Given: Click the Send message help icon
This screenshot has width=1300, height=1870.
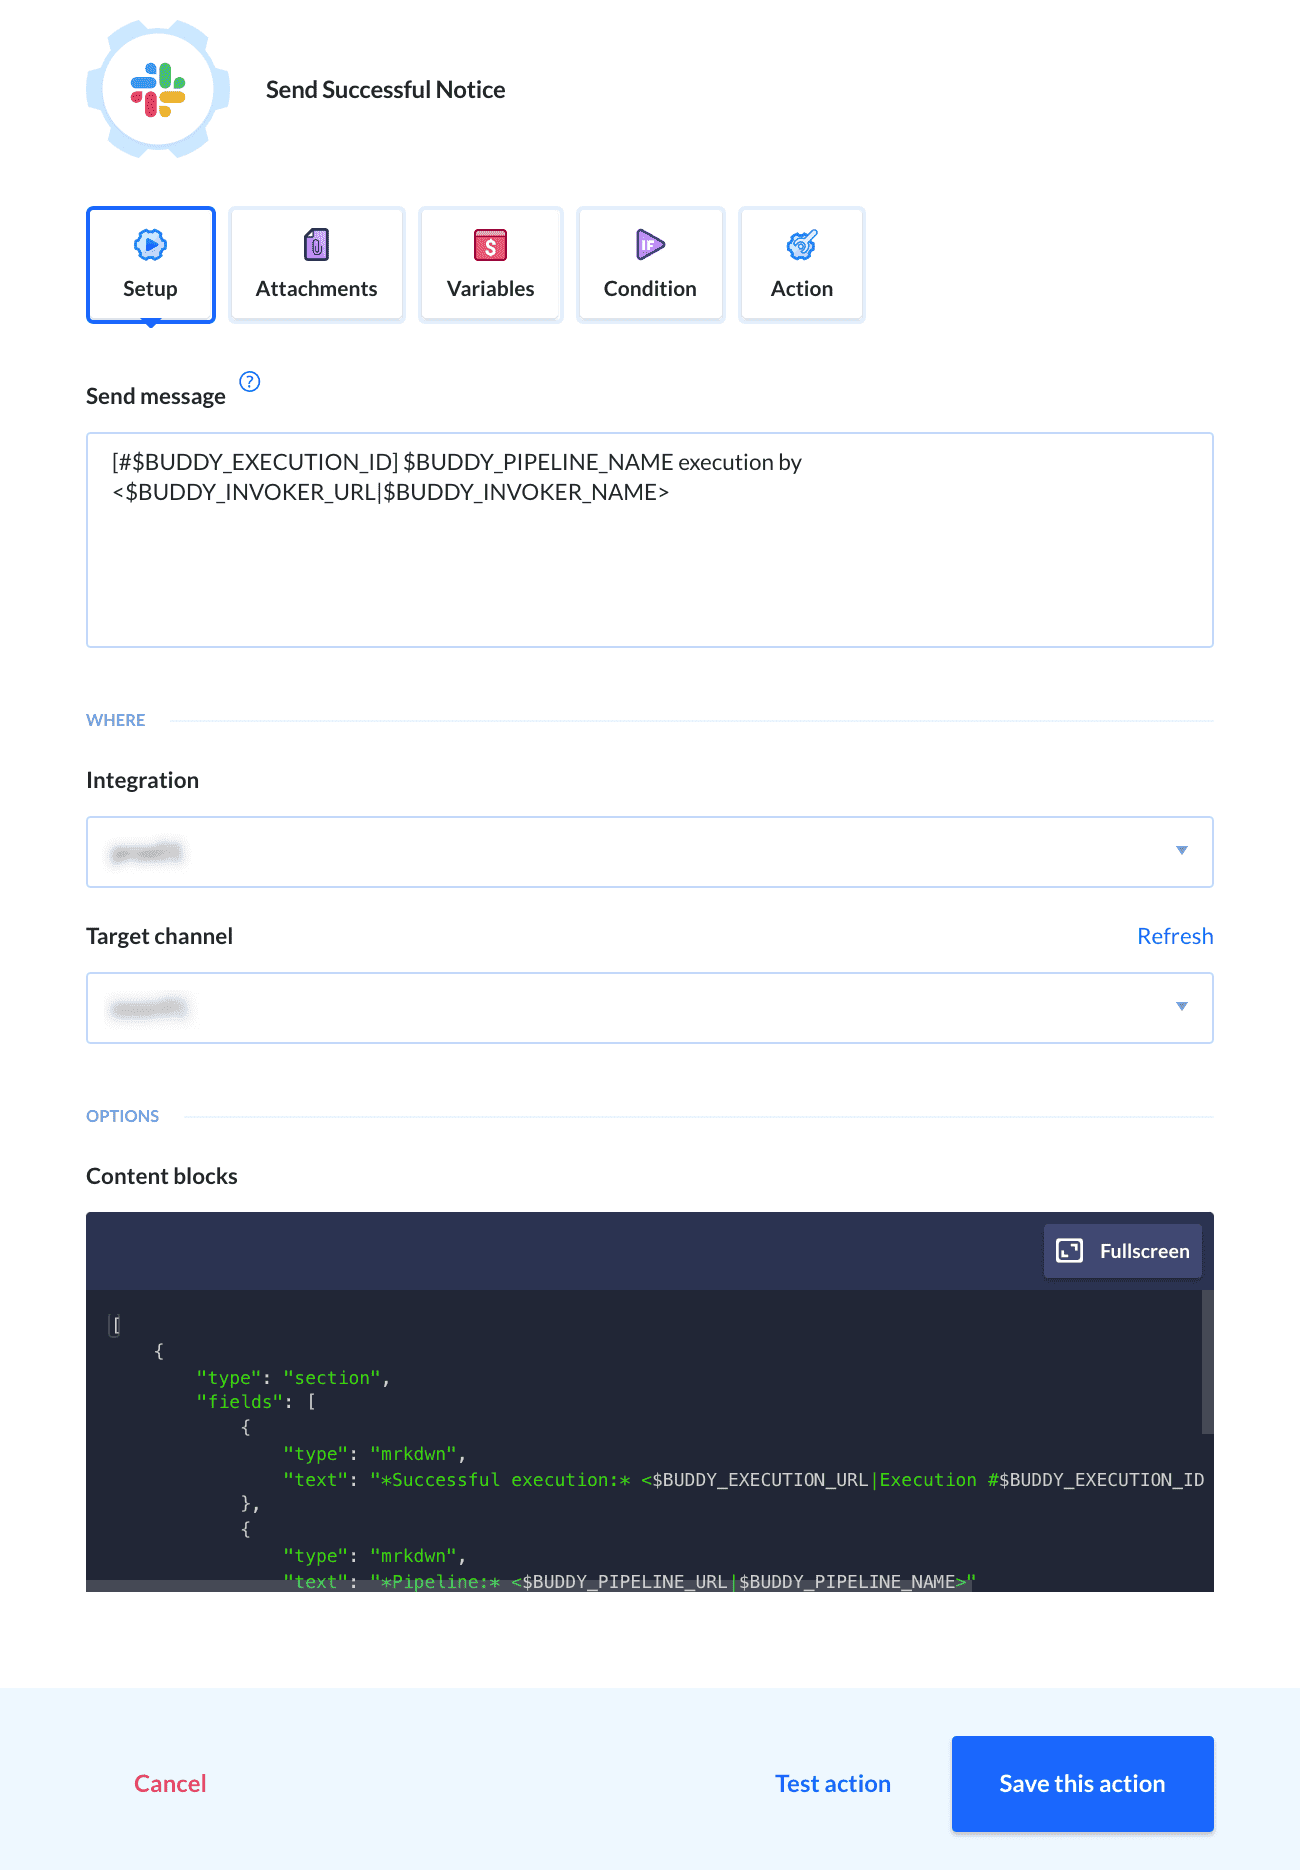Looking at the screenshot, I should click(250, 381).
